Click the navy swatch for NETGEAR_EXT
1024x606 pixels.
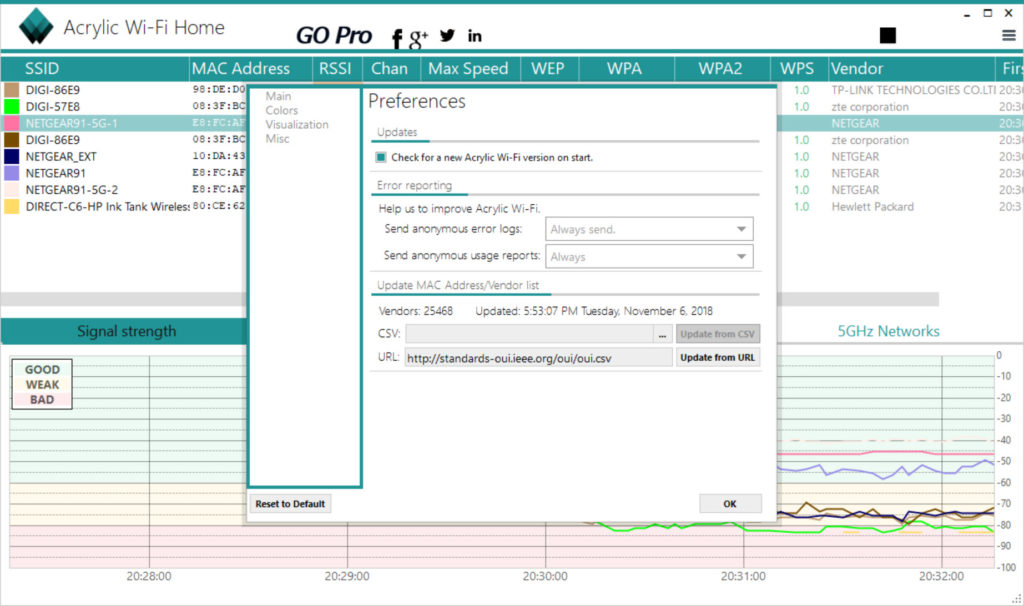tap(12, 156)
